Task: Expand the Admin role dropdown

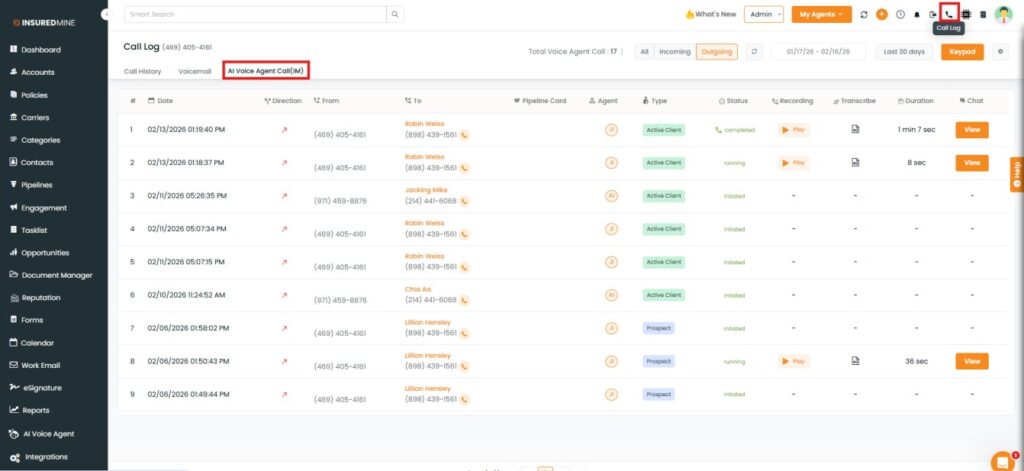Action: point(764,14)
